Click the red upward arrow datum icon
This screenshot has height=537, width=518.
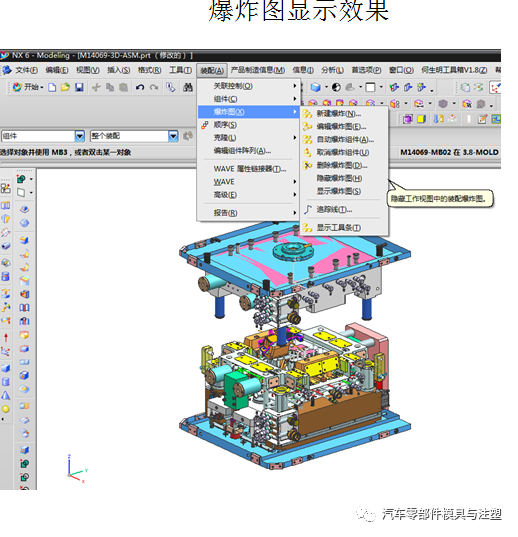coord(6,338)
